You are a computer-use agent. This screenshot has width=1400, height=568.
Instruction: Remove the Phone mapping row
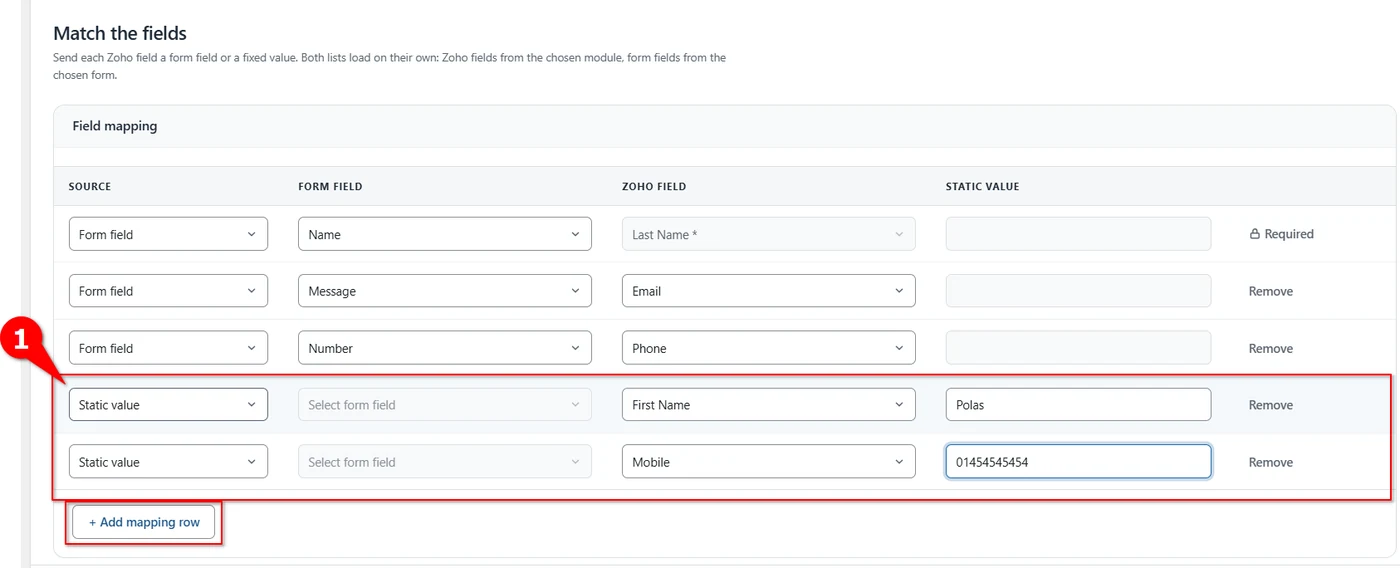(1270, 348)
